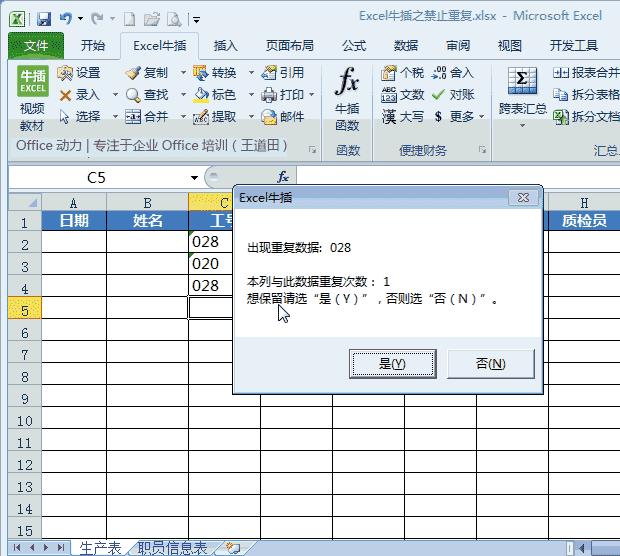Click the 提取 extract tool
620x556 pixels.
tap(215, 117)
